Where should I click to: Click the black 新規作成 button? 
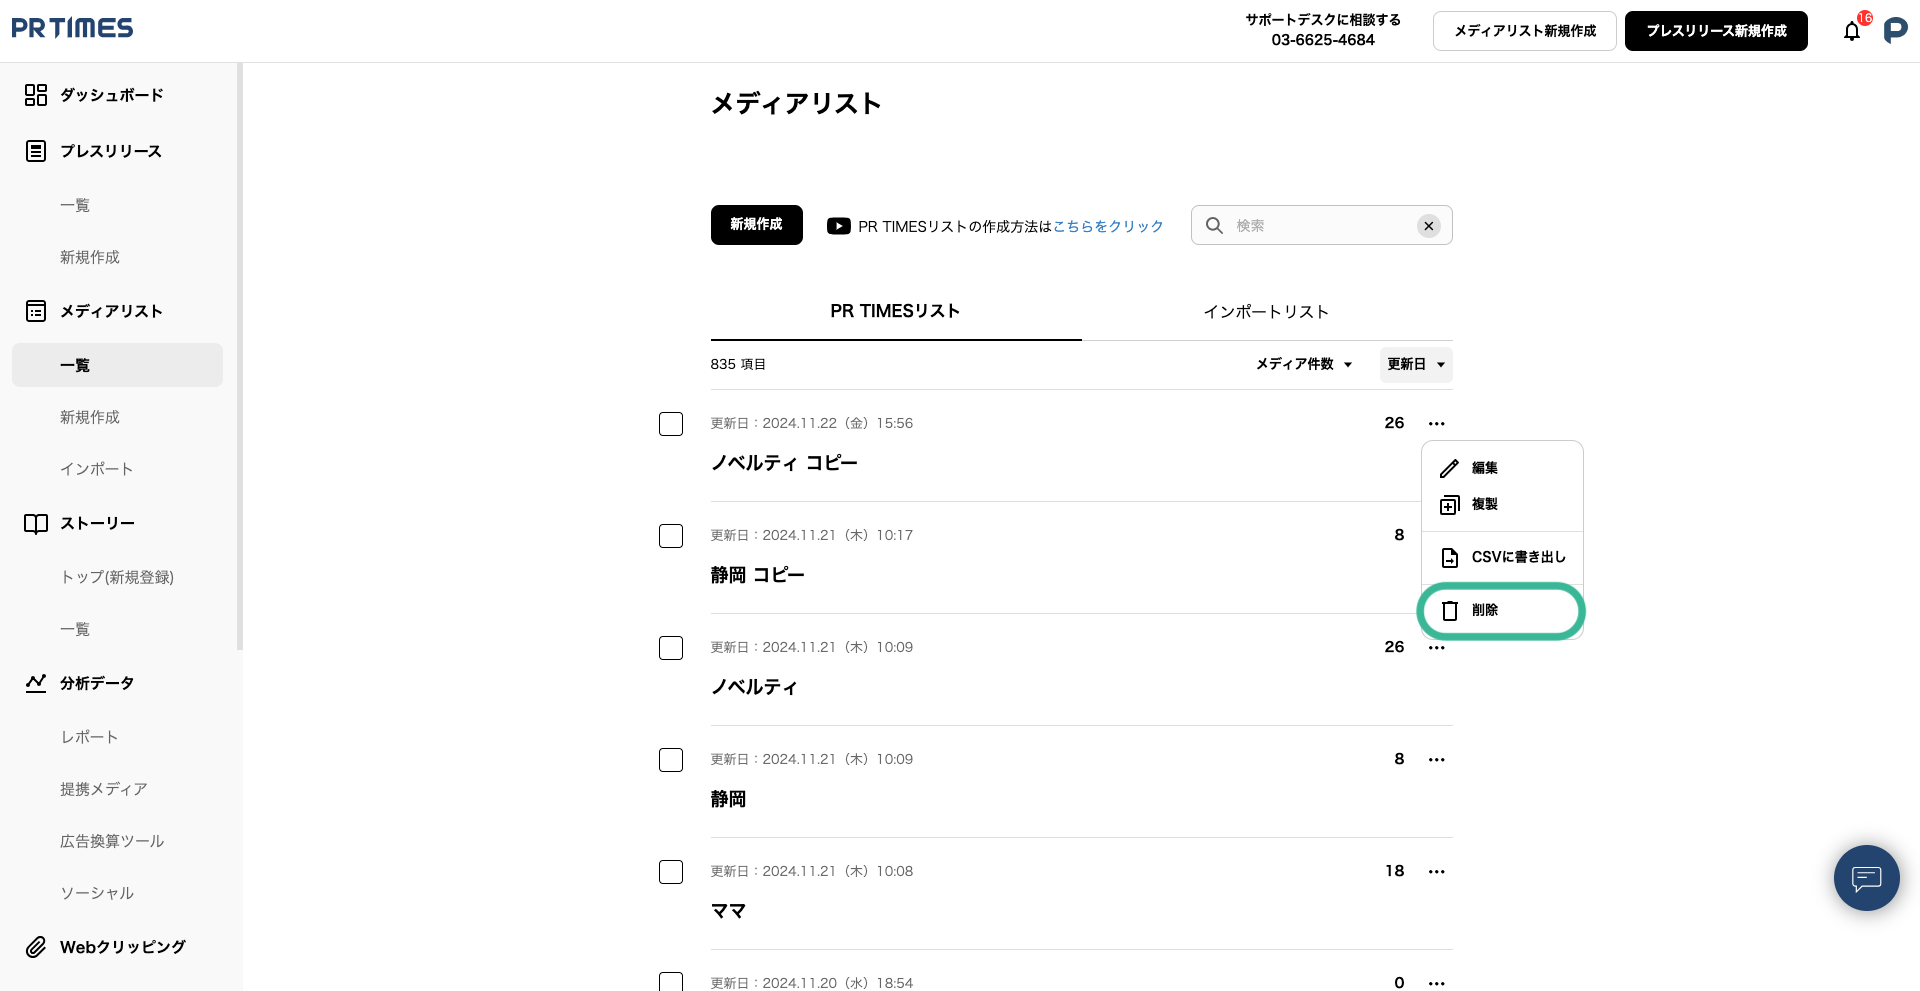point(756,225)
